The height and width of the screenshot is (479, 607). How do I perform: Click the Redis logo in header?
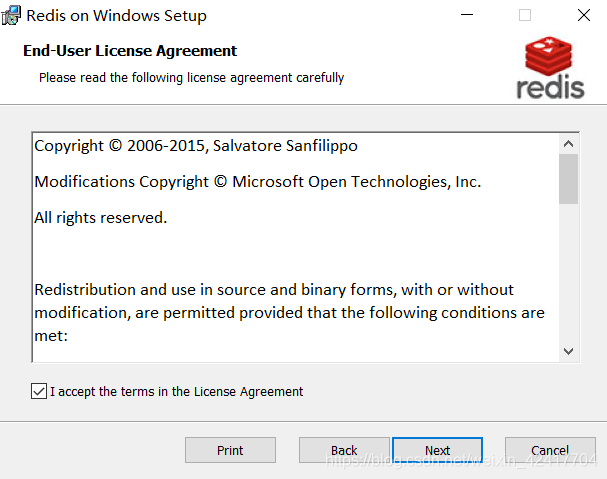pyautogui.click(x=550, y=67)
